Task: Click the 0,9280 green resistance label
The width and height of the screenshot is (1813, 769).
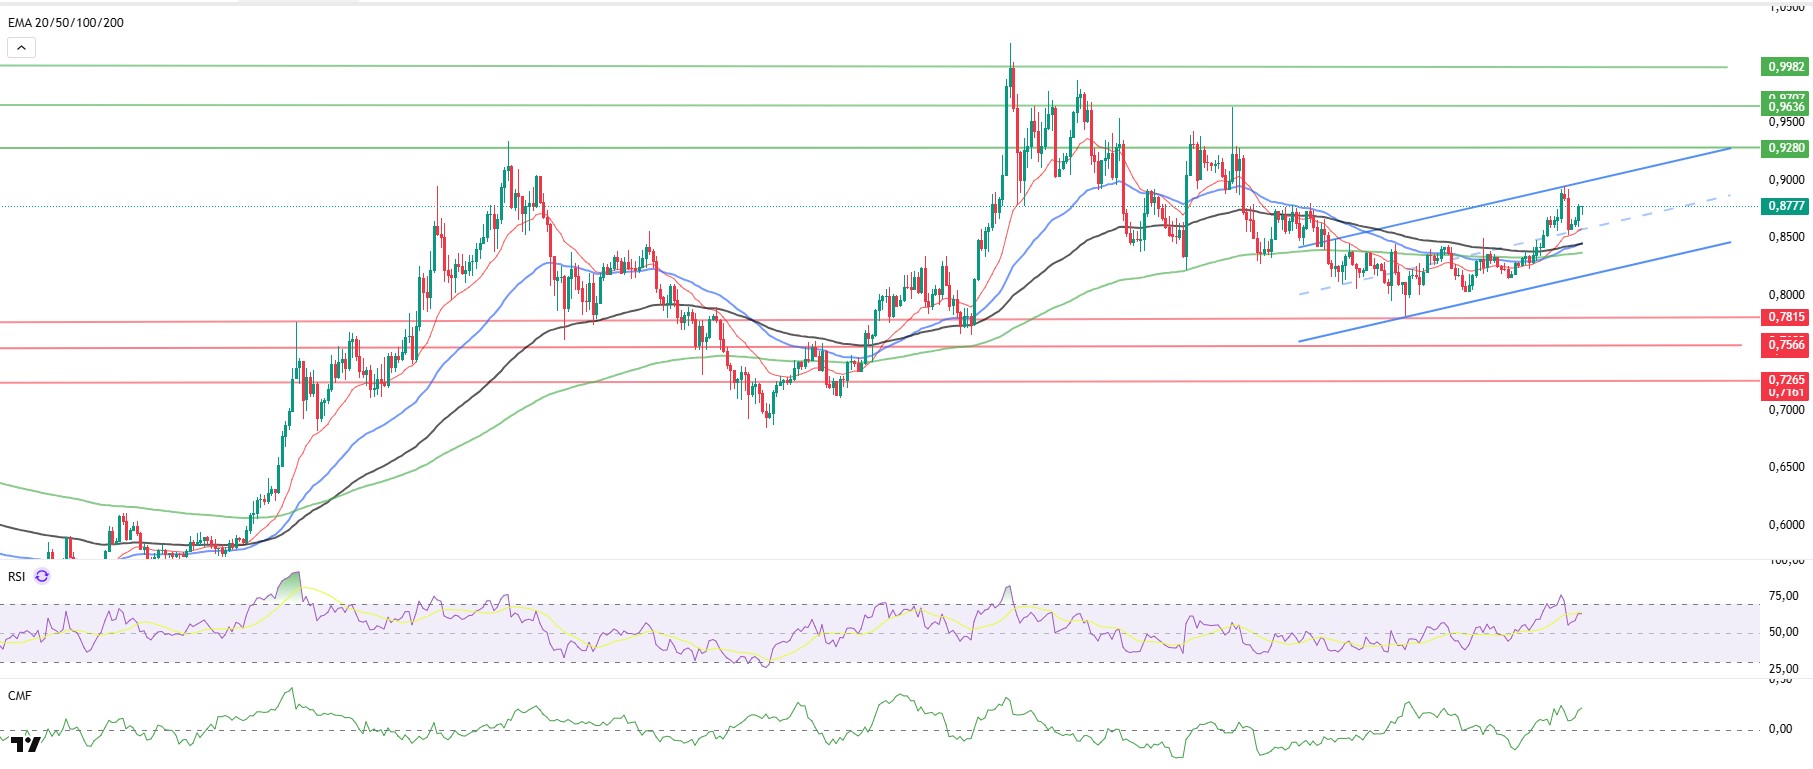Action: coord(1786,148)
